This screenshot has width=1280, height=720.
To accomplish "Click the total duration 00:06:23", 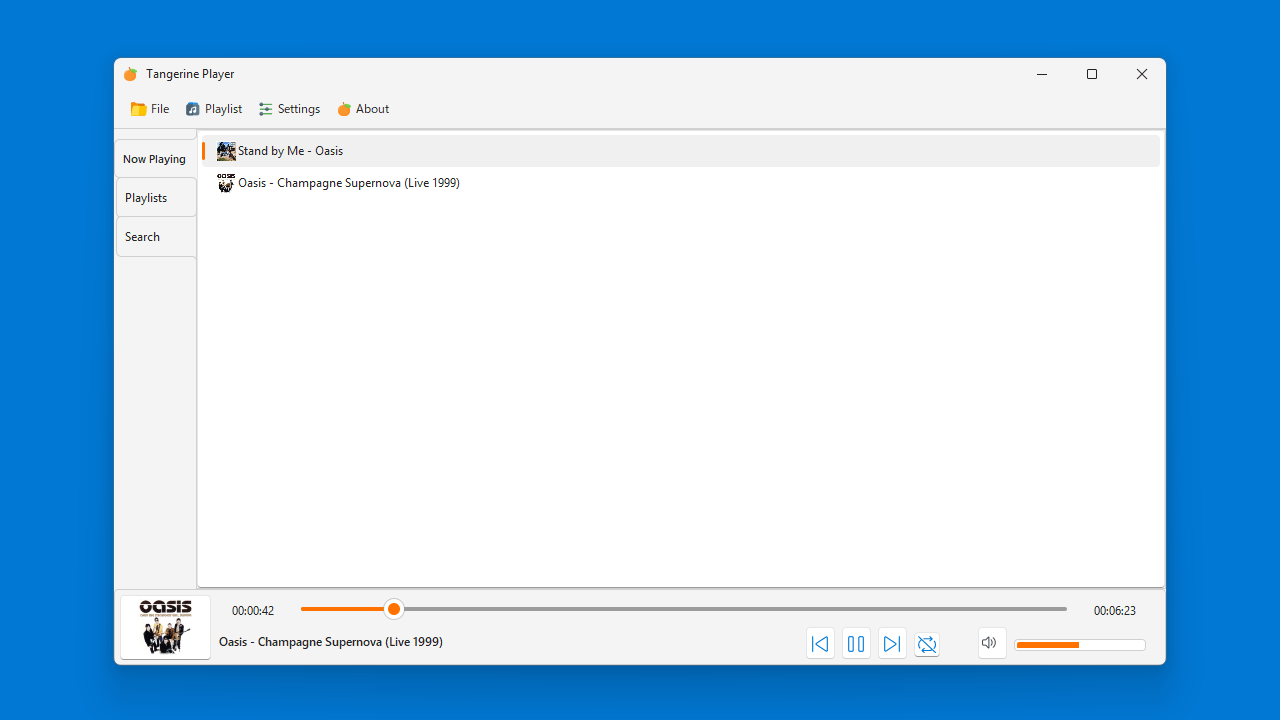I will click(x=1115, y=611).
